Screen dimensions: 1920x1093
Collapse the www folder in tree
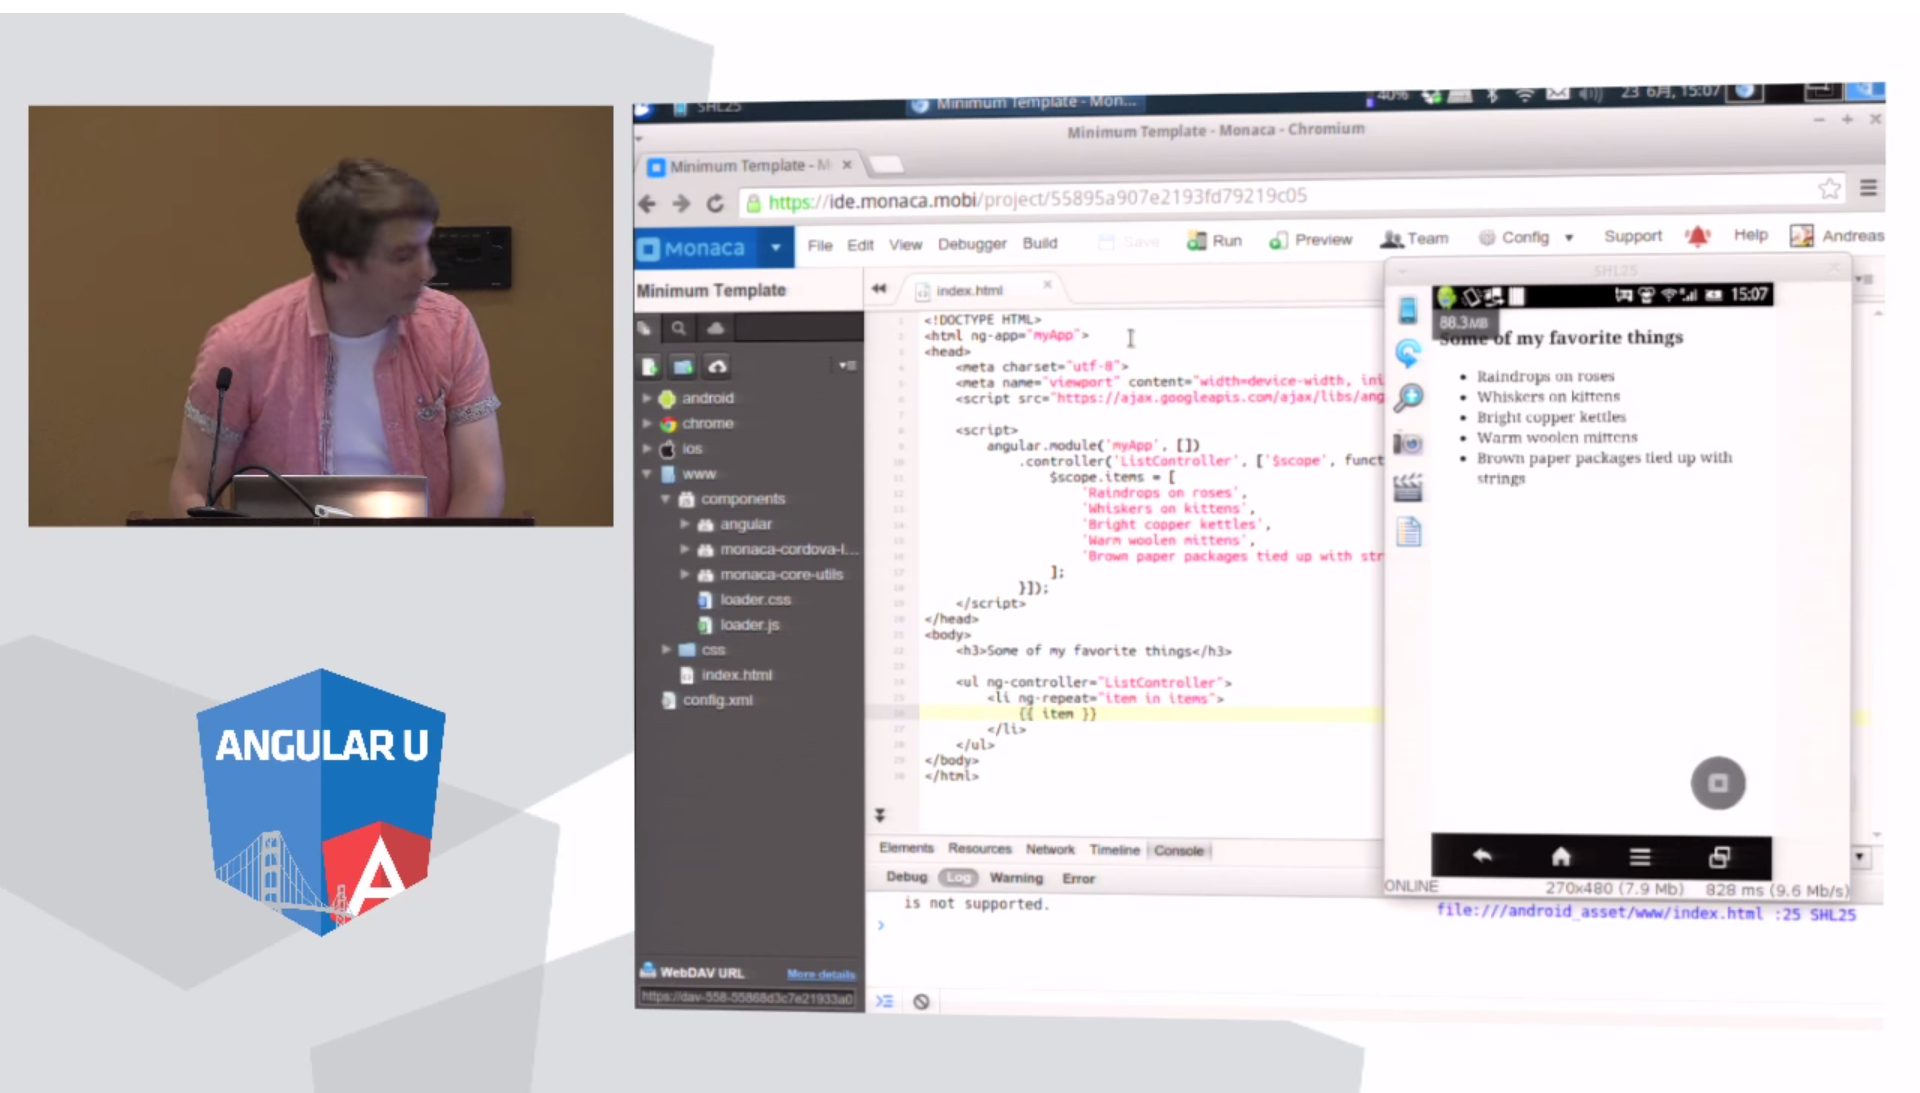pos(647,474)
